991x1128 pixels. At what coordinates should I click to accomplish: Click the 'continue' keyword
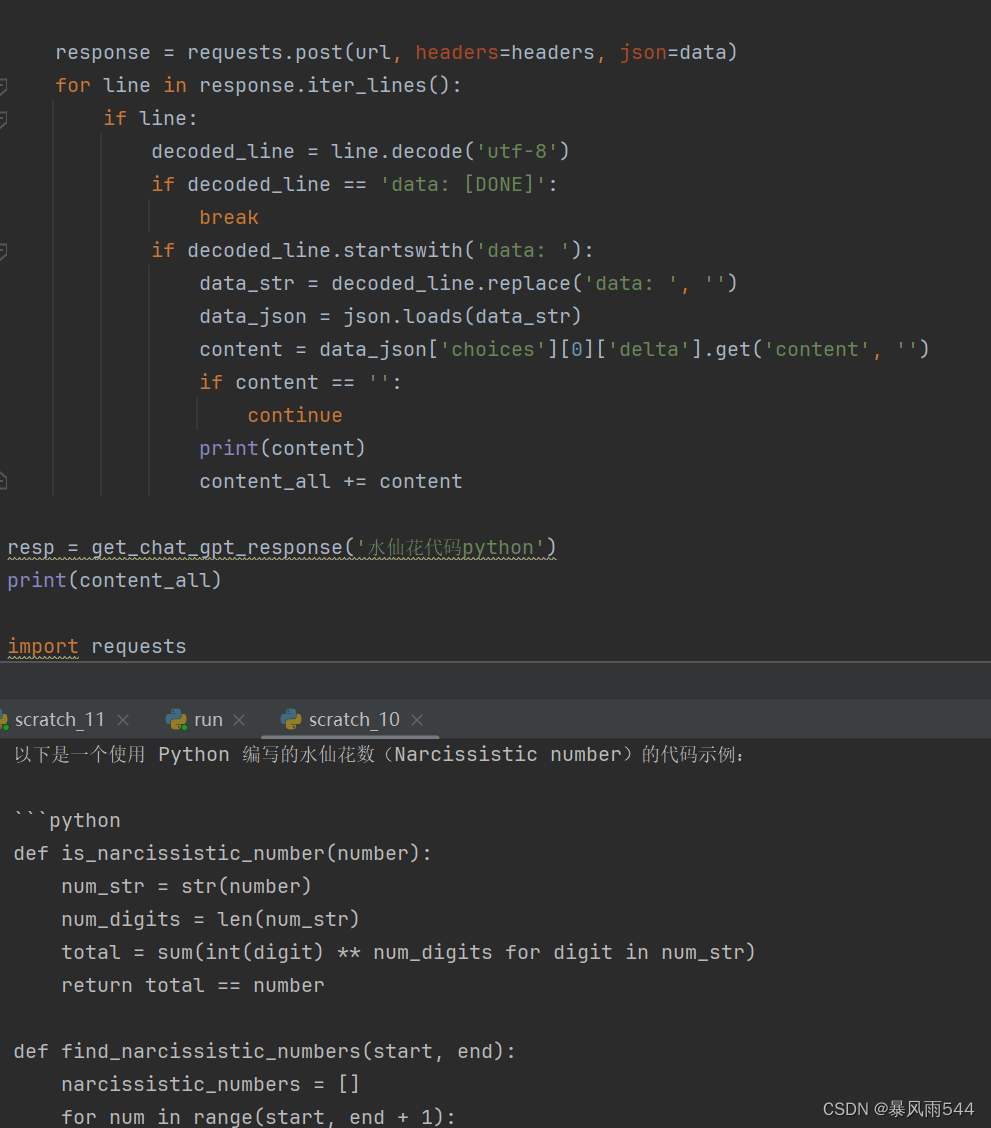pos(295,415)
